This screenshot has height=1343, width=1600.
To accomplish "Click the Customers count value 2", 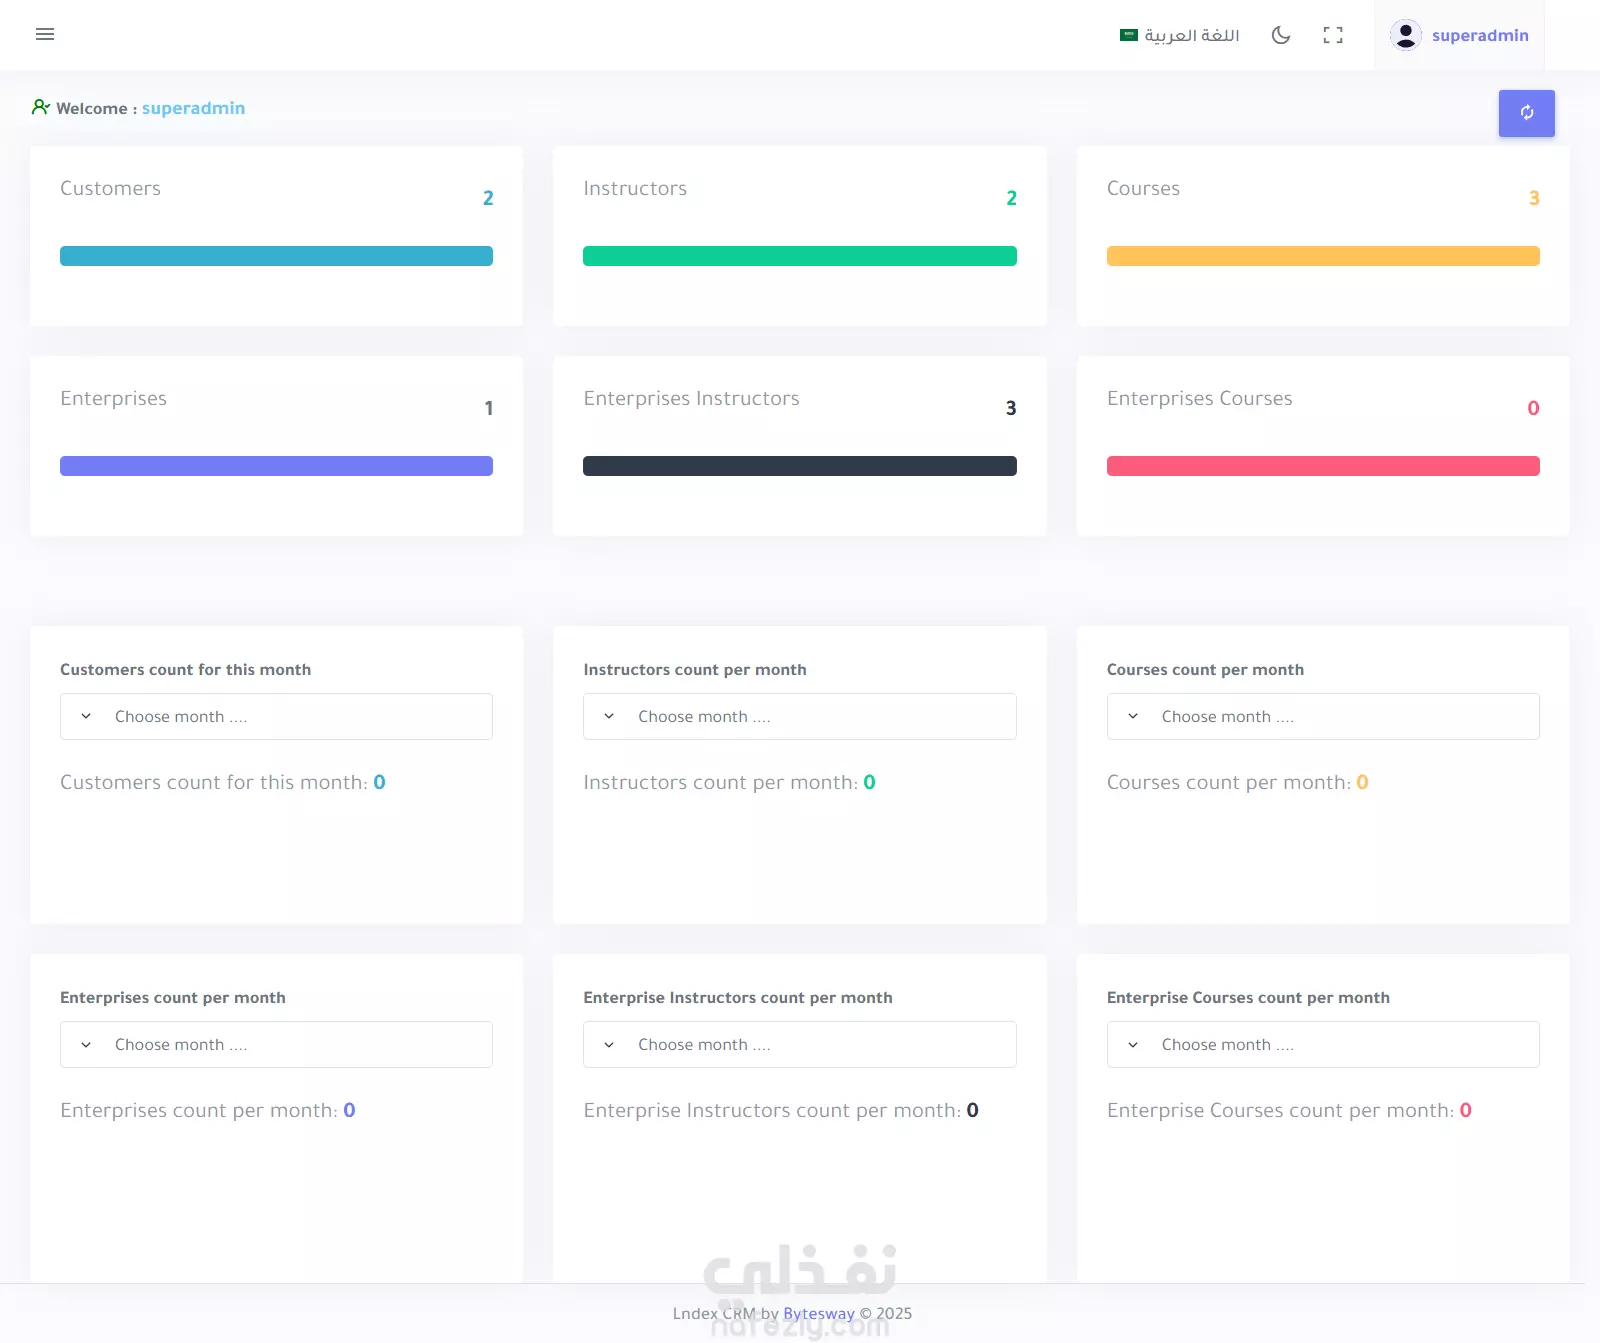I will tap(488, 198).
